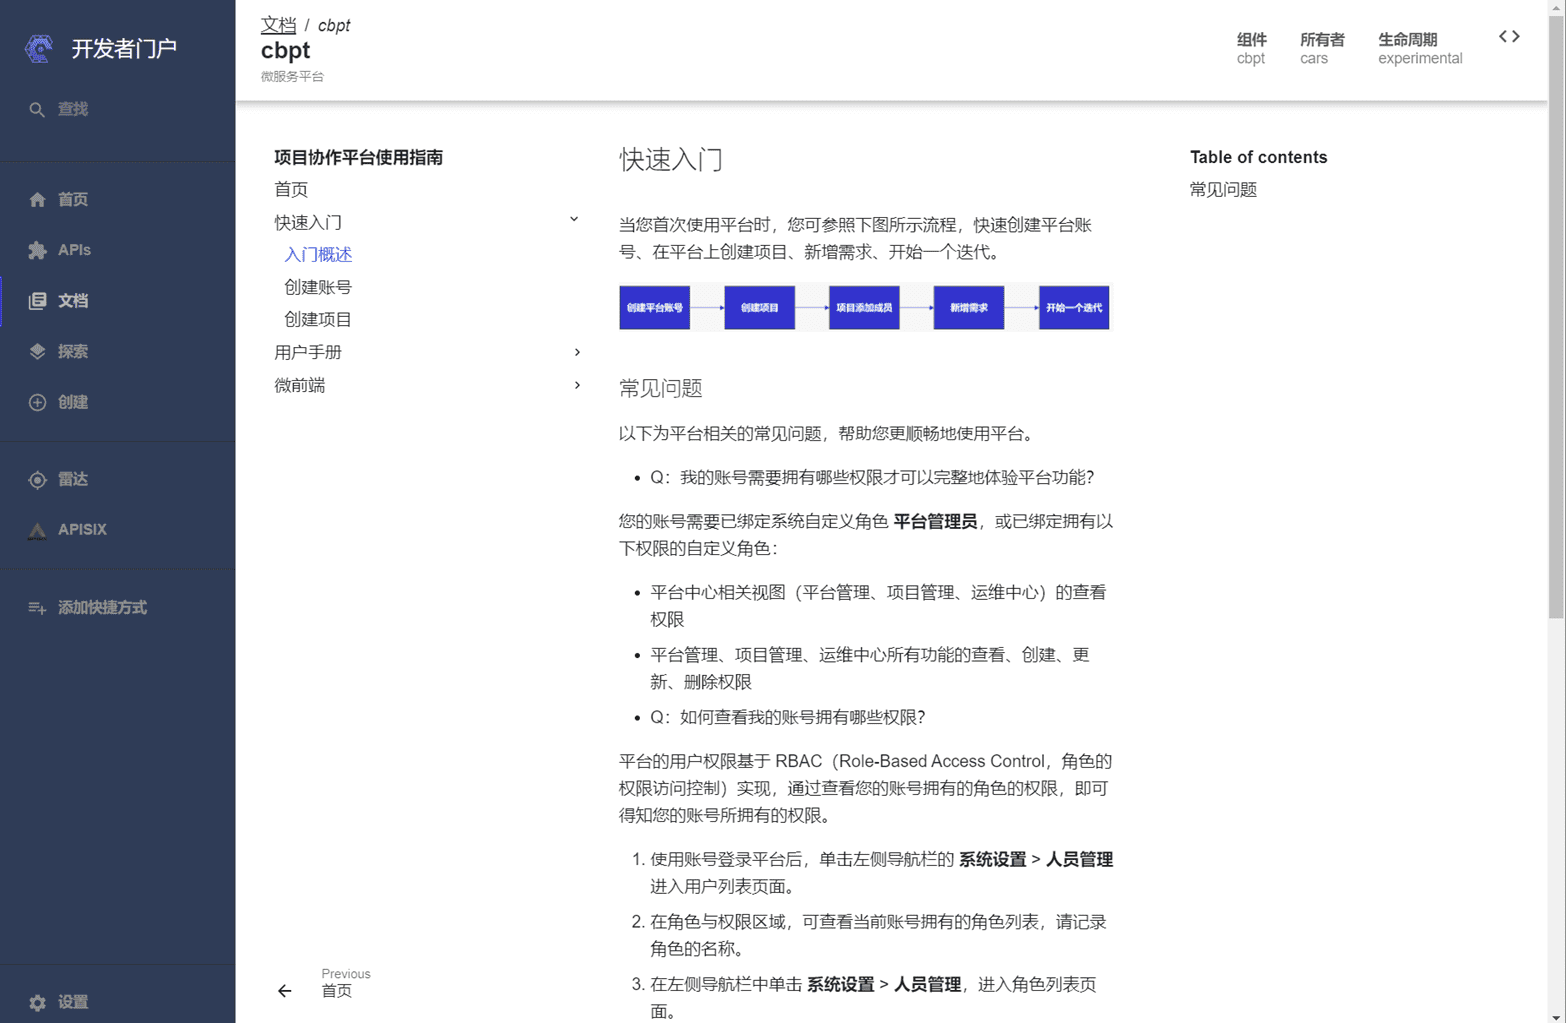
Task: Open the 创建项目 doc page
Action: [318, 320]
